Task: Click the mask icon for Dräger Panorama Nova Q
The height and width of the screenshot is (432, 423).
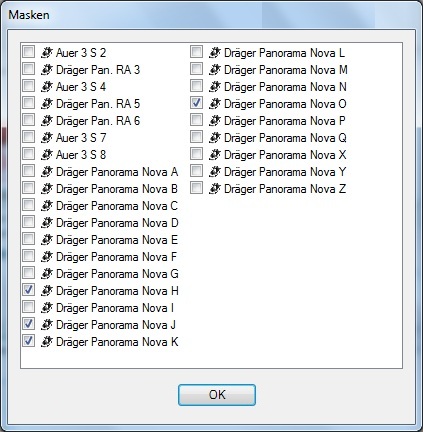Action: [x=215, y=138]
